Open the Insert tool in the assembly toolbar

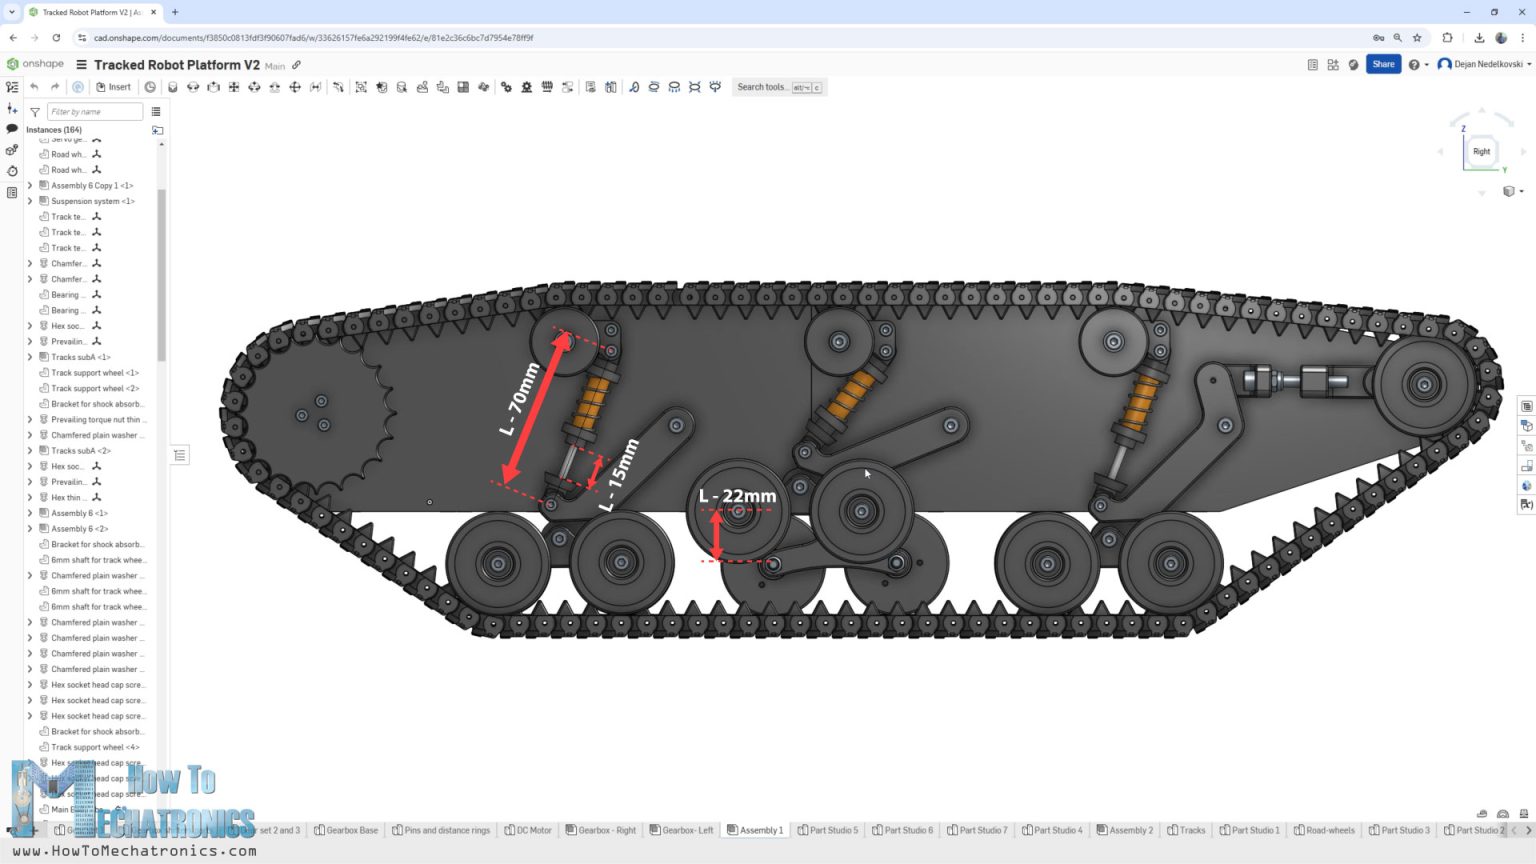coord(113,87)
